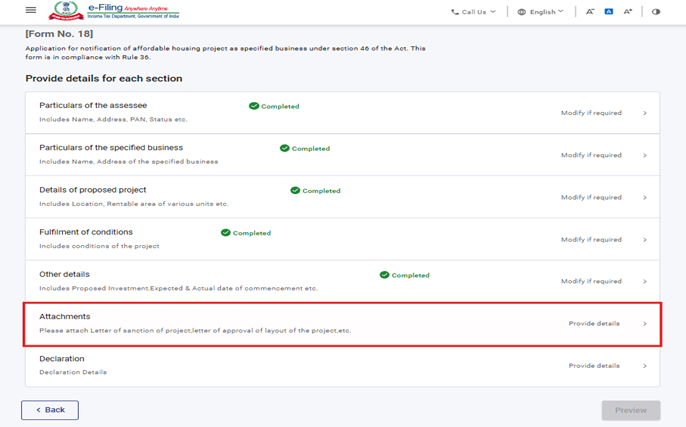686x427 pixels.
Task: Expand Particulars of the assessee chevron
Action: [645, 113]
